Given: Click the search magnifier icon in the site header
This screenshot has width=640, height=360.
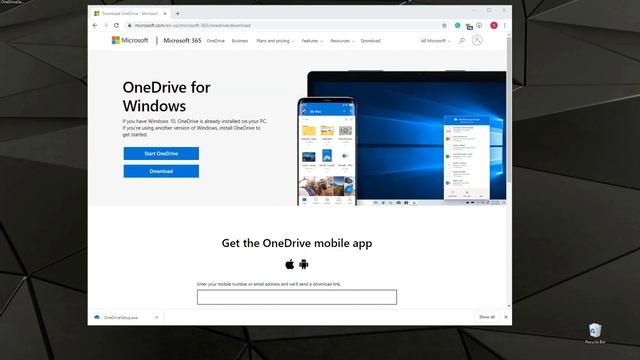Looking at the screenshot, I should [462, 40].
